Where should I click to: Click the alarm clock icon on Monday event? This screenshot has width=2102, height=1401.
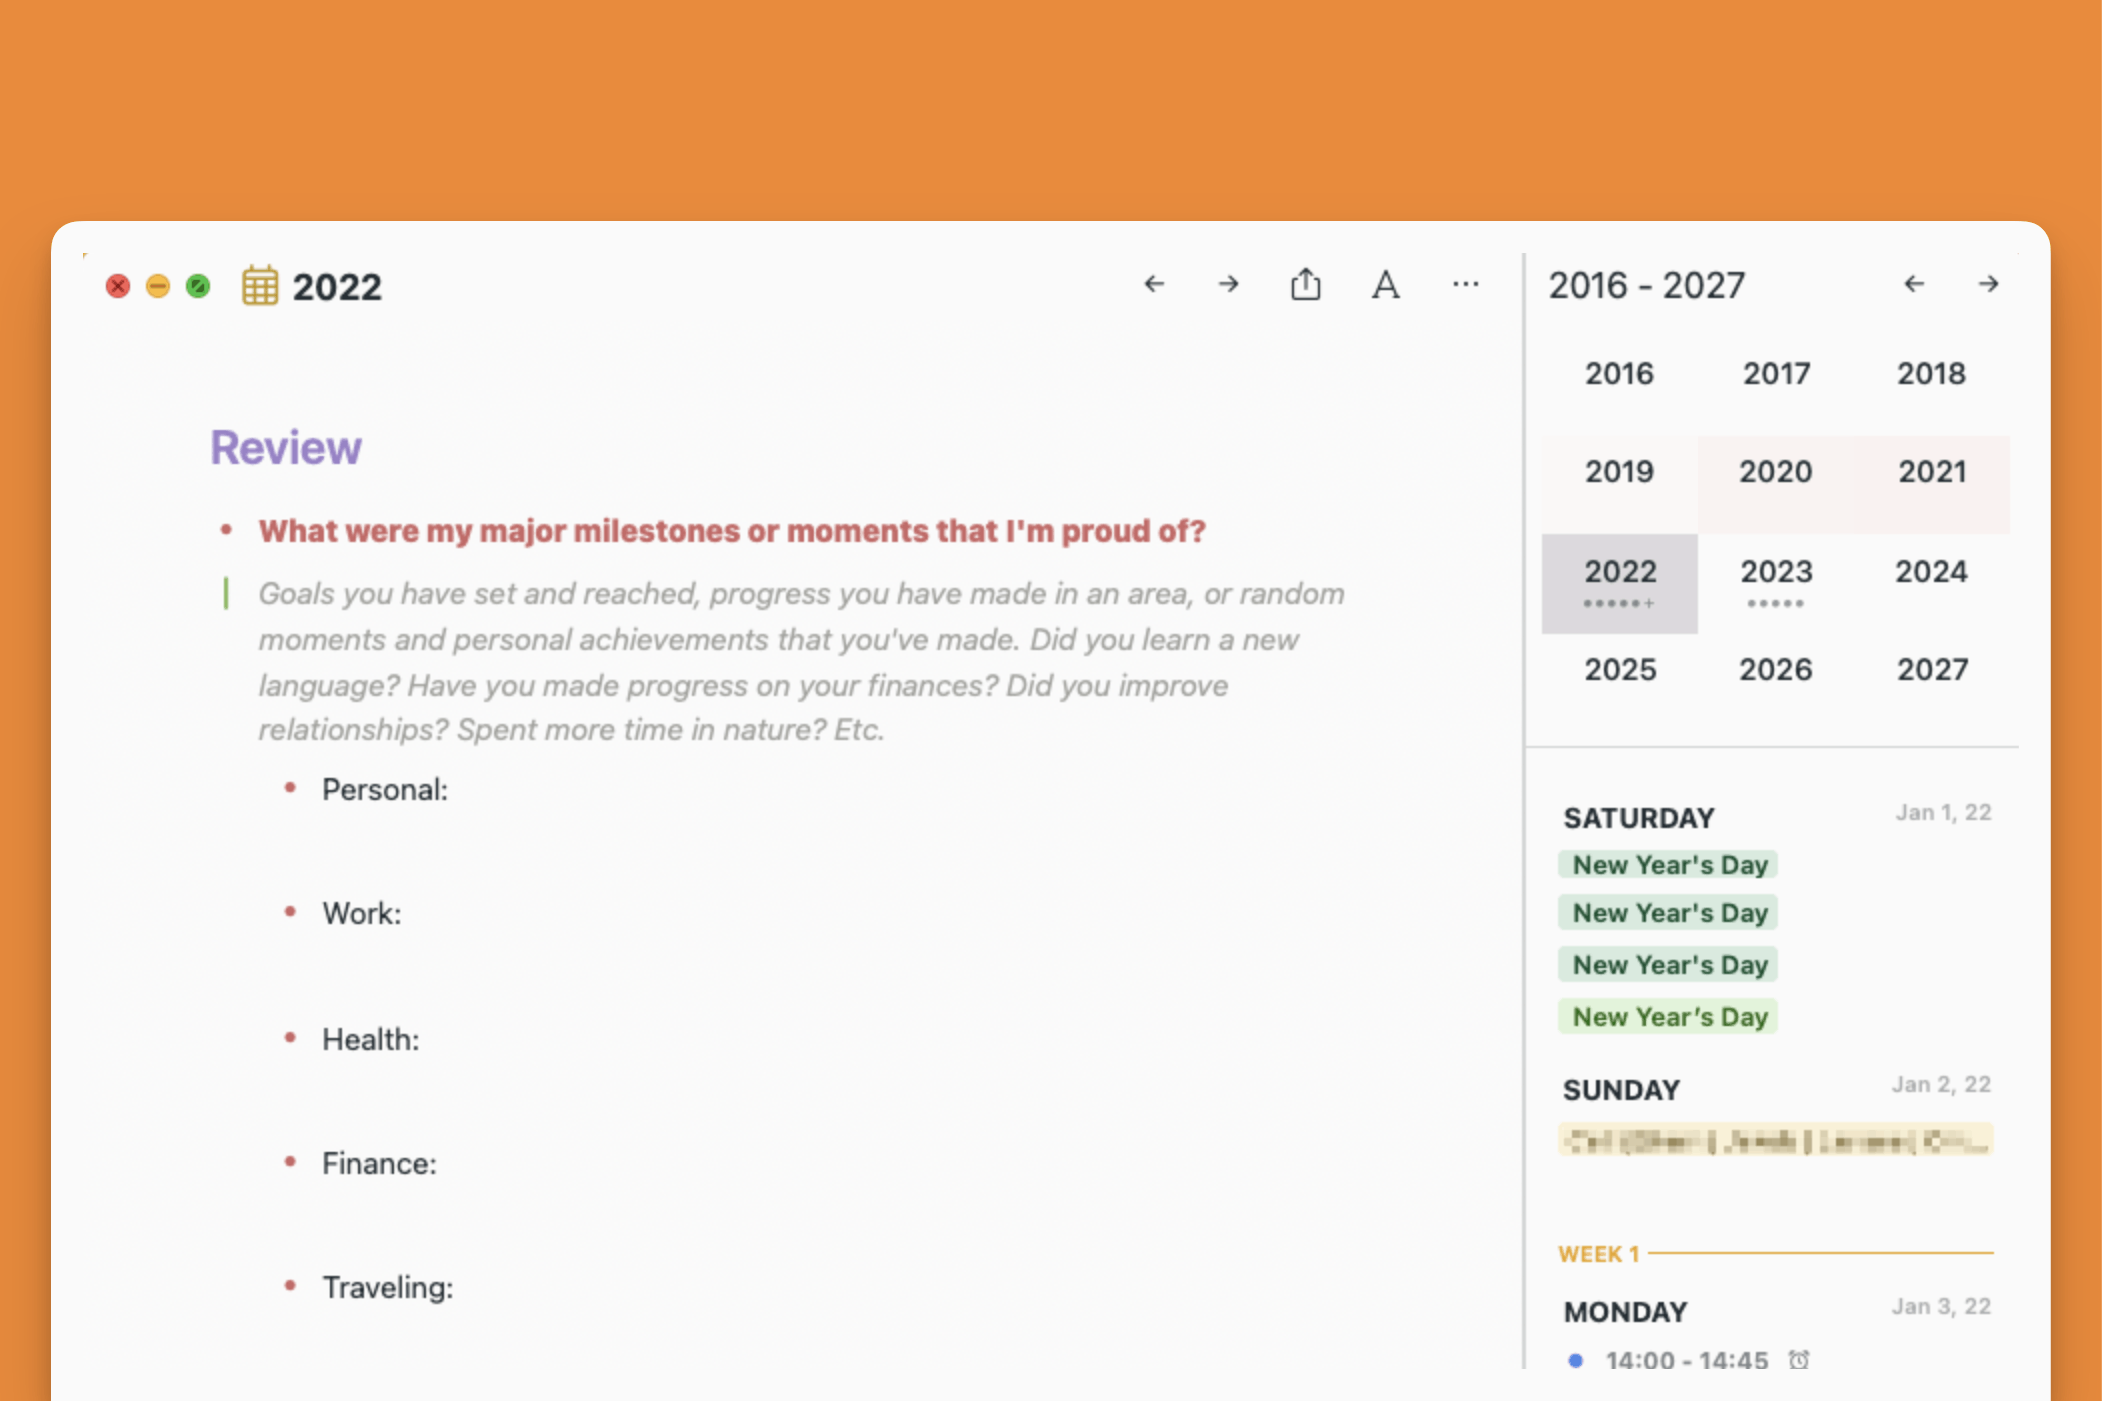[1799, 1359]
